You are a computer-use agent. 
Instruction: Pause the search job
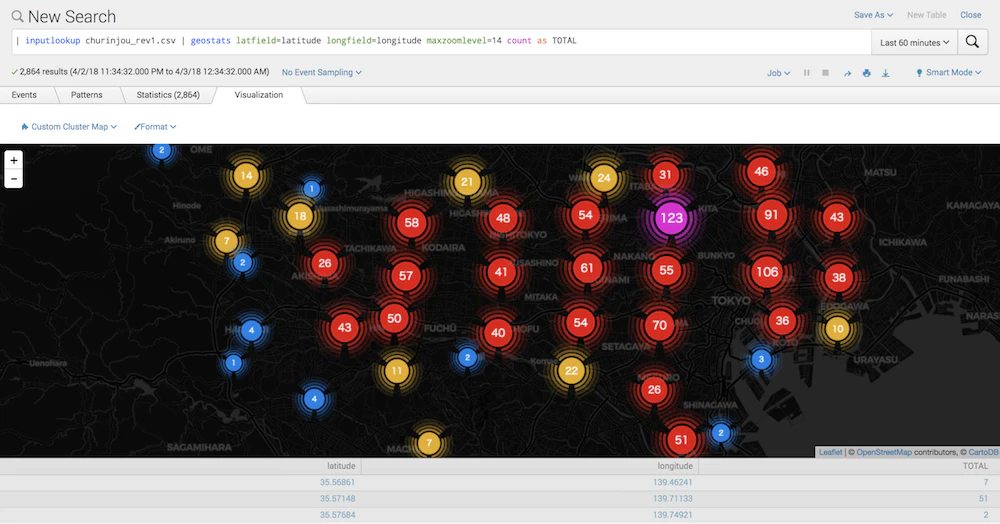807,73
